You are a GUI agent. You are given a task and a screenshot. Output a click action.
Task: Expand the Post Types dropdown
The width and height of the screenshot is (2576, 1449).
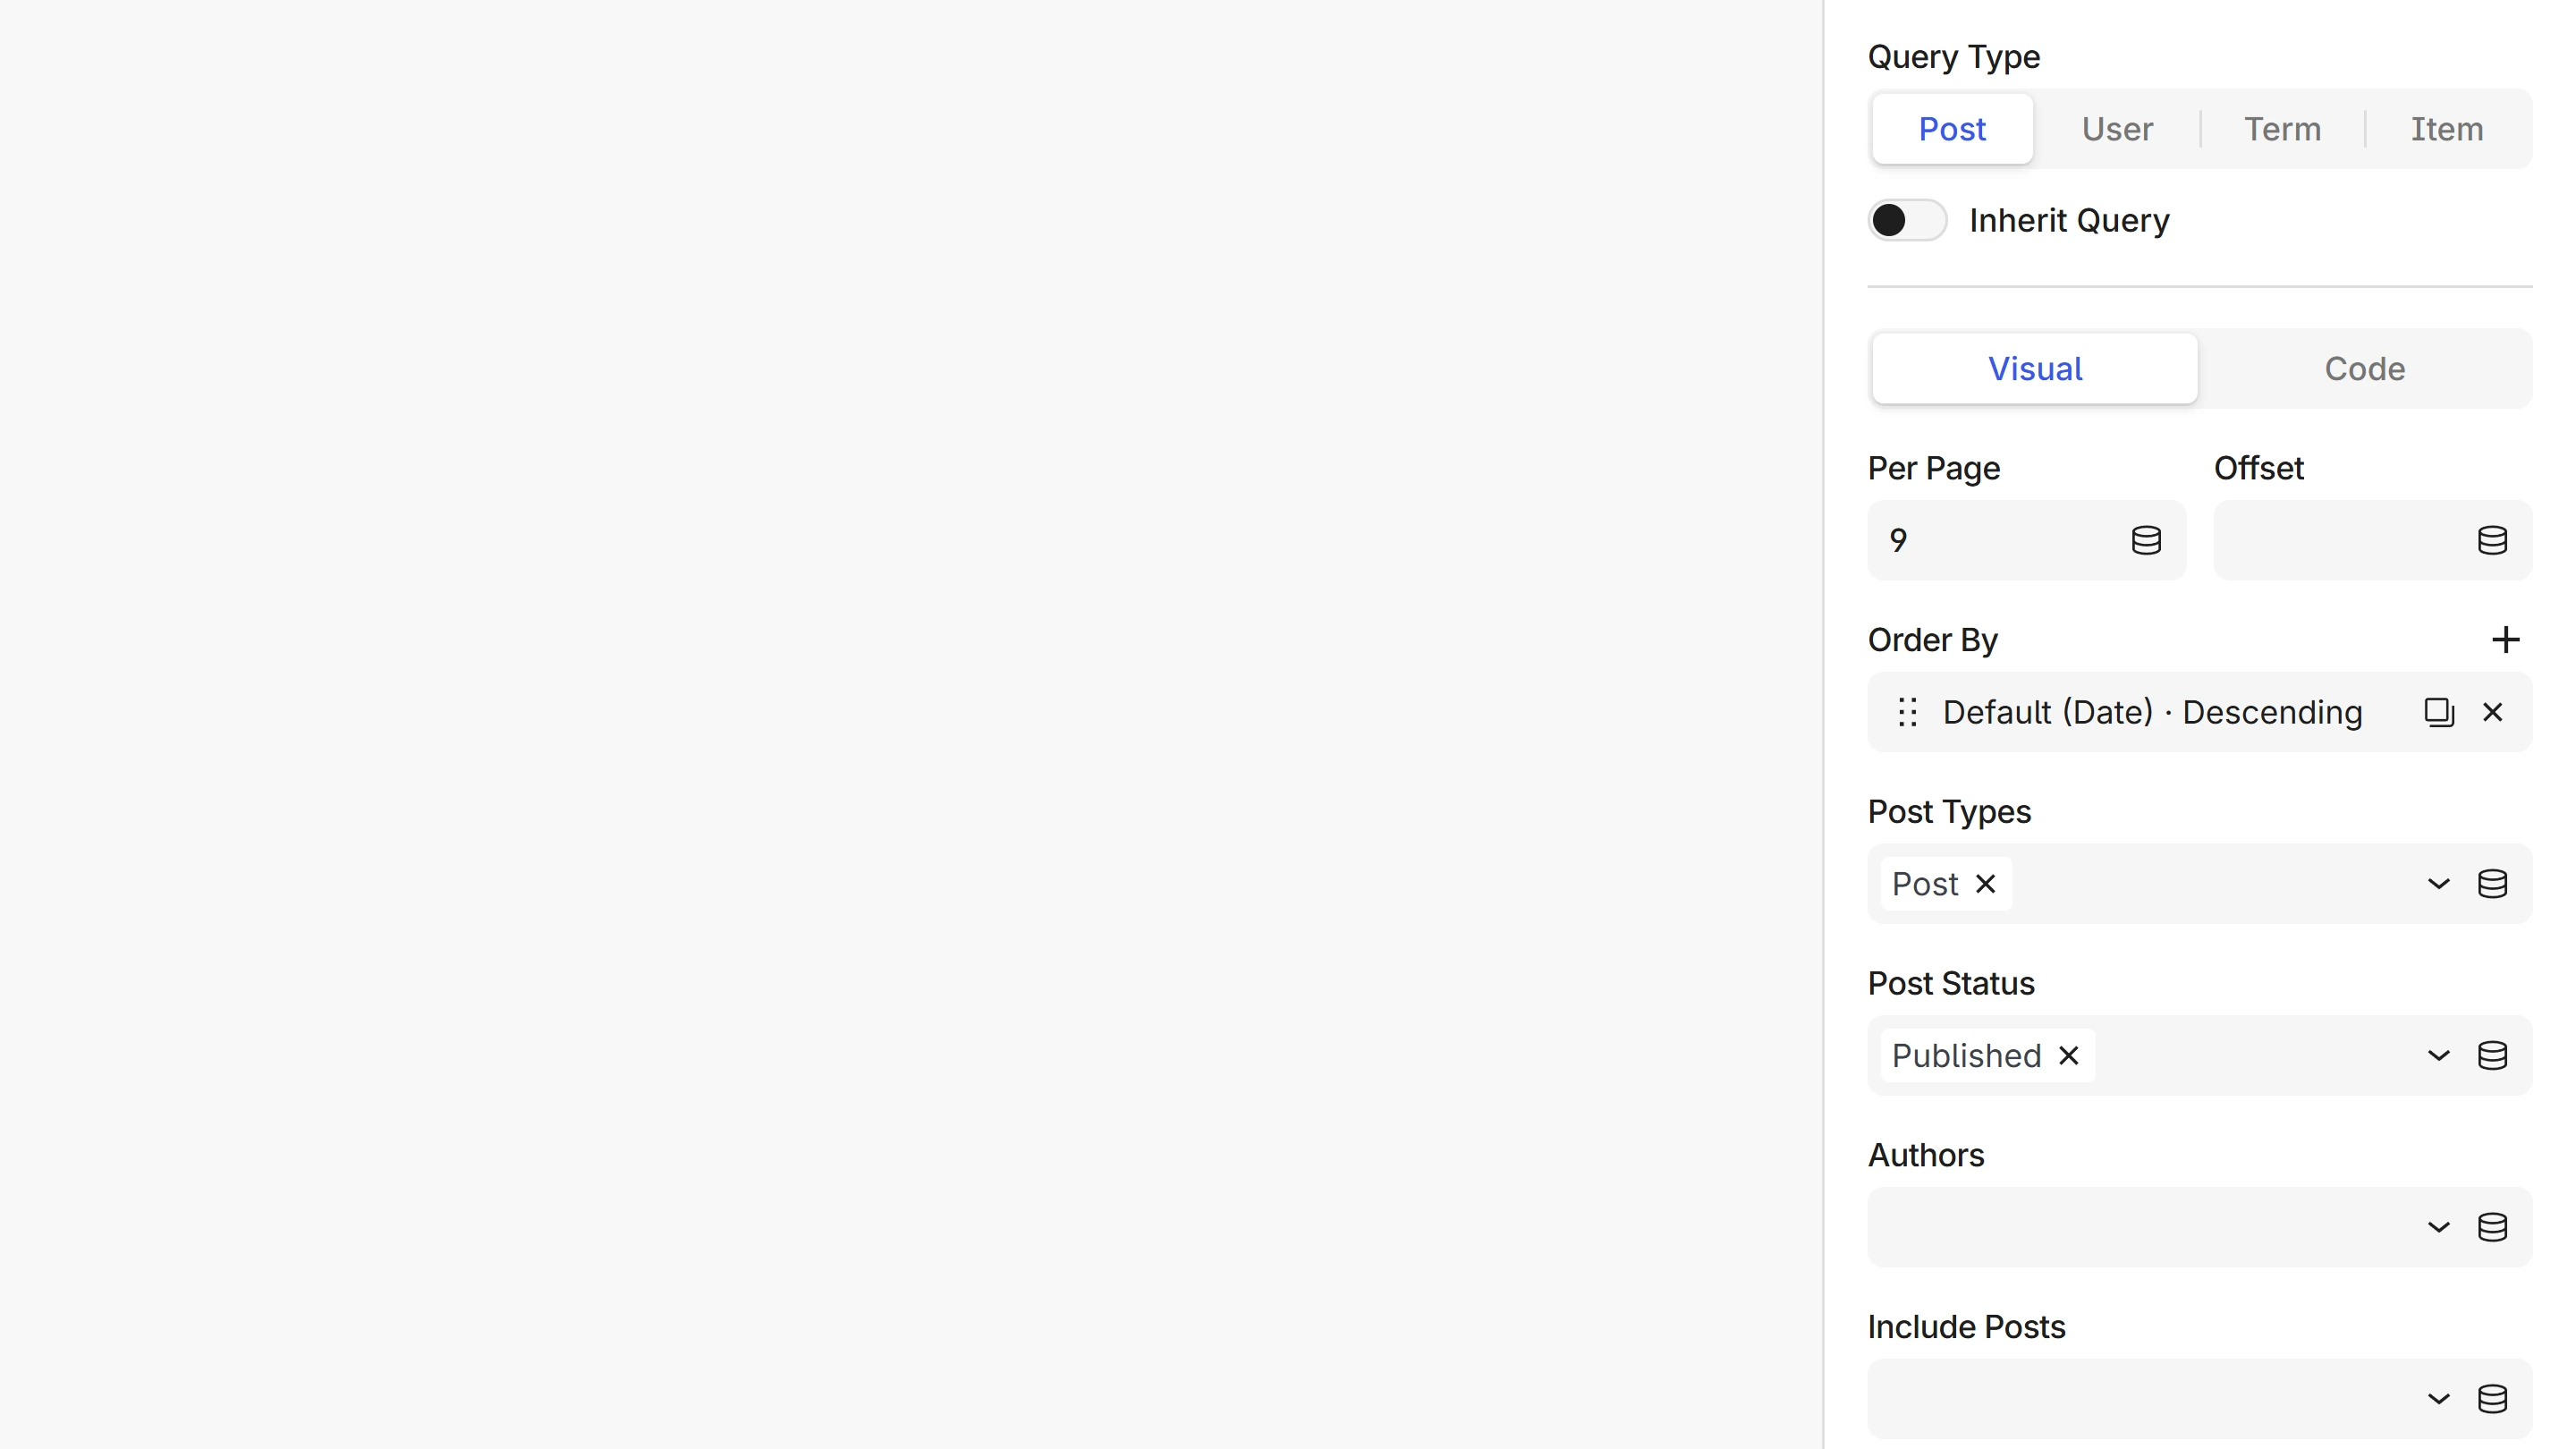click(2438, 884)
